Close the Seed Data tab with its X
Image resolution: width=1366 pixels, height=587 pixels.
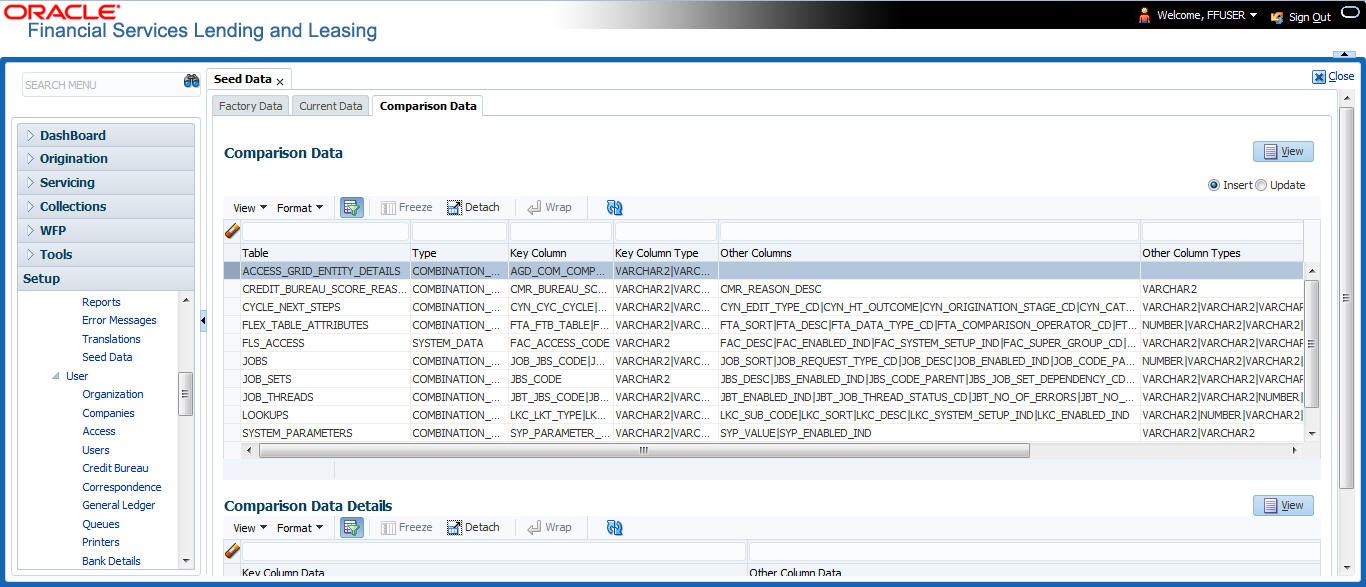click(280, 81)
